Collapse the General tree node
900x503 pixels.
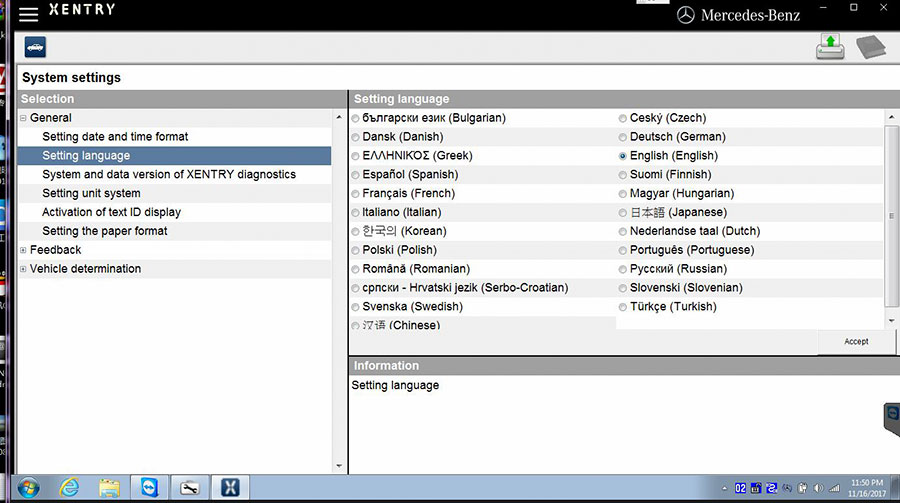(x=23, y=118)
